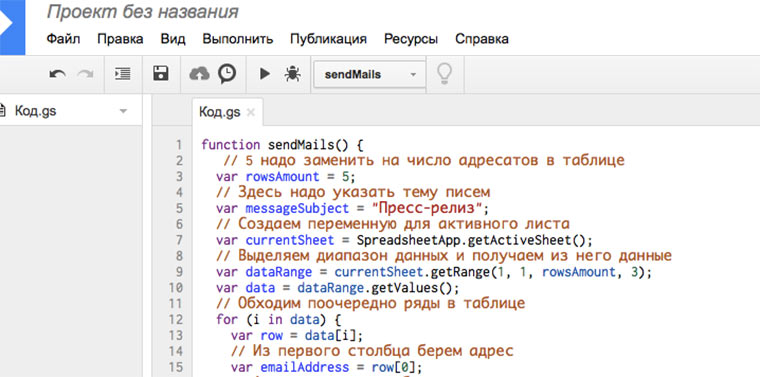Click comment about число адресатов в таблице
760x377 pixels.
pyautogui.click(x=424, y=160)
